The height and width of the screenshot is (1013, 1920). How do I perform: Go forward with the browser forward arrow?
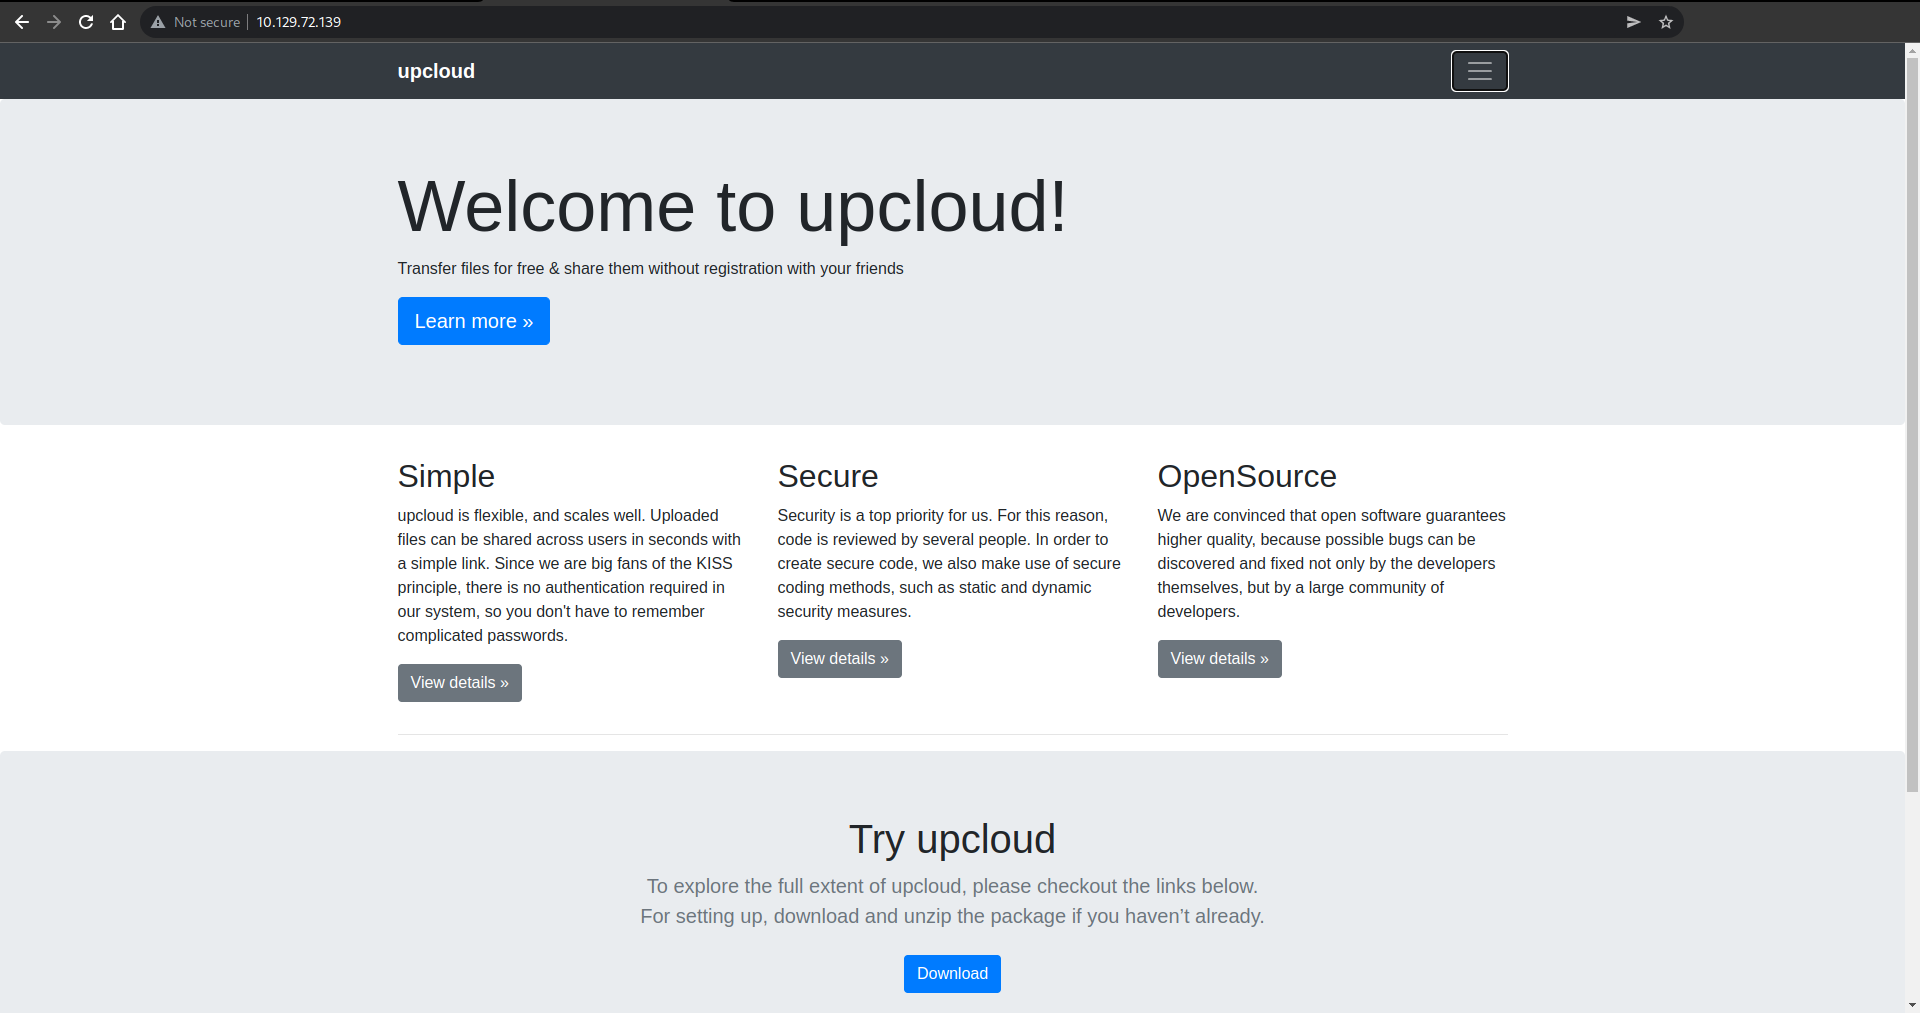click(54, 22)
